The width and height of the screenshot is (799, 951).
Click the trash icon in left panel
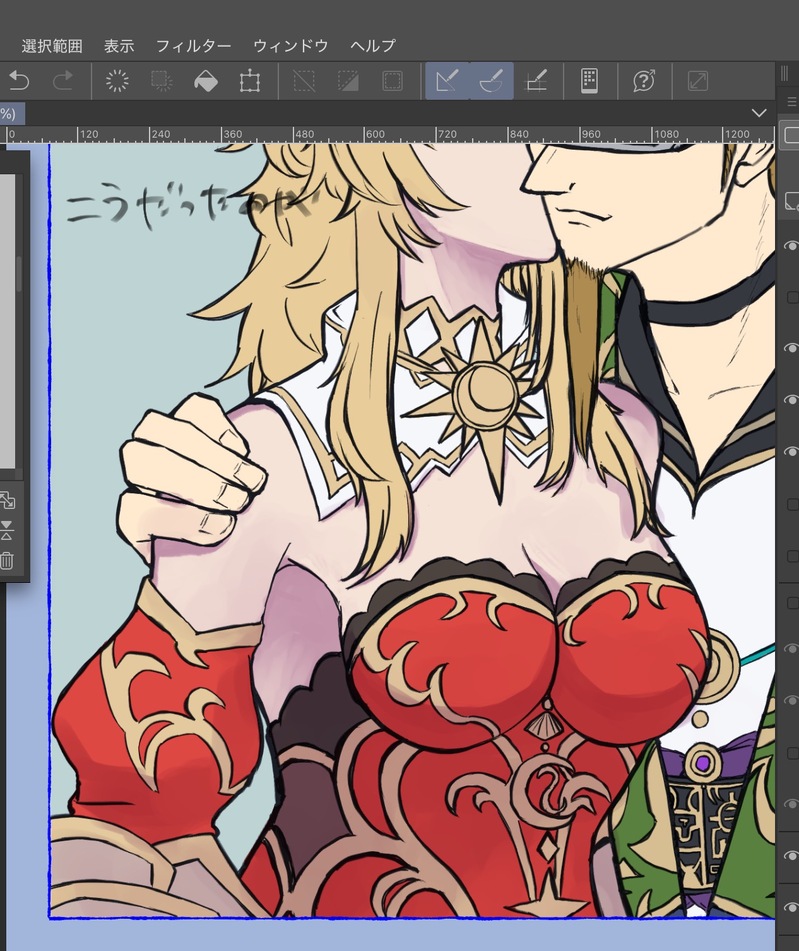click(x=7, y=560)
